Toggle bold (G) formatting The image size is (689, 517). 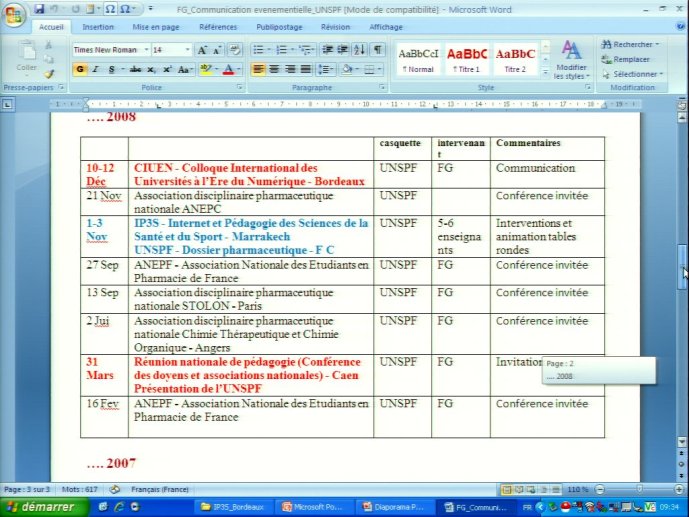(x=80, y=69)
